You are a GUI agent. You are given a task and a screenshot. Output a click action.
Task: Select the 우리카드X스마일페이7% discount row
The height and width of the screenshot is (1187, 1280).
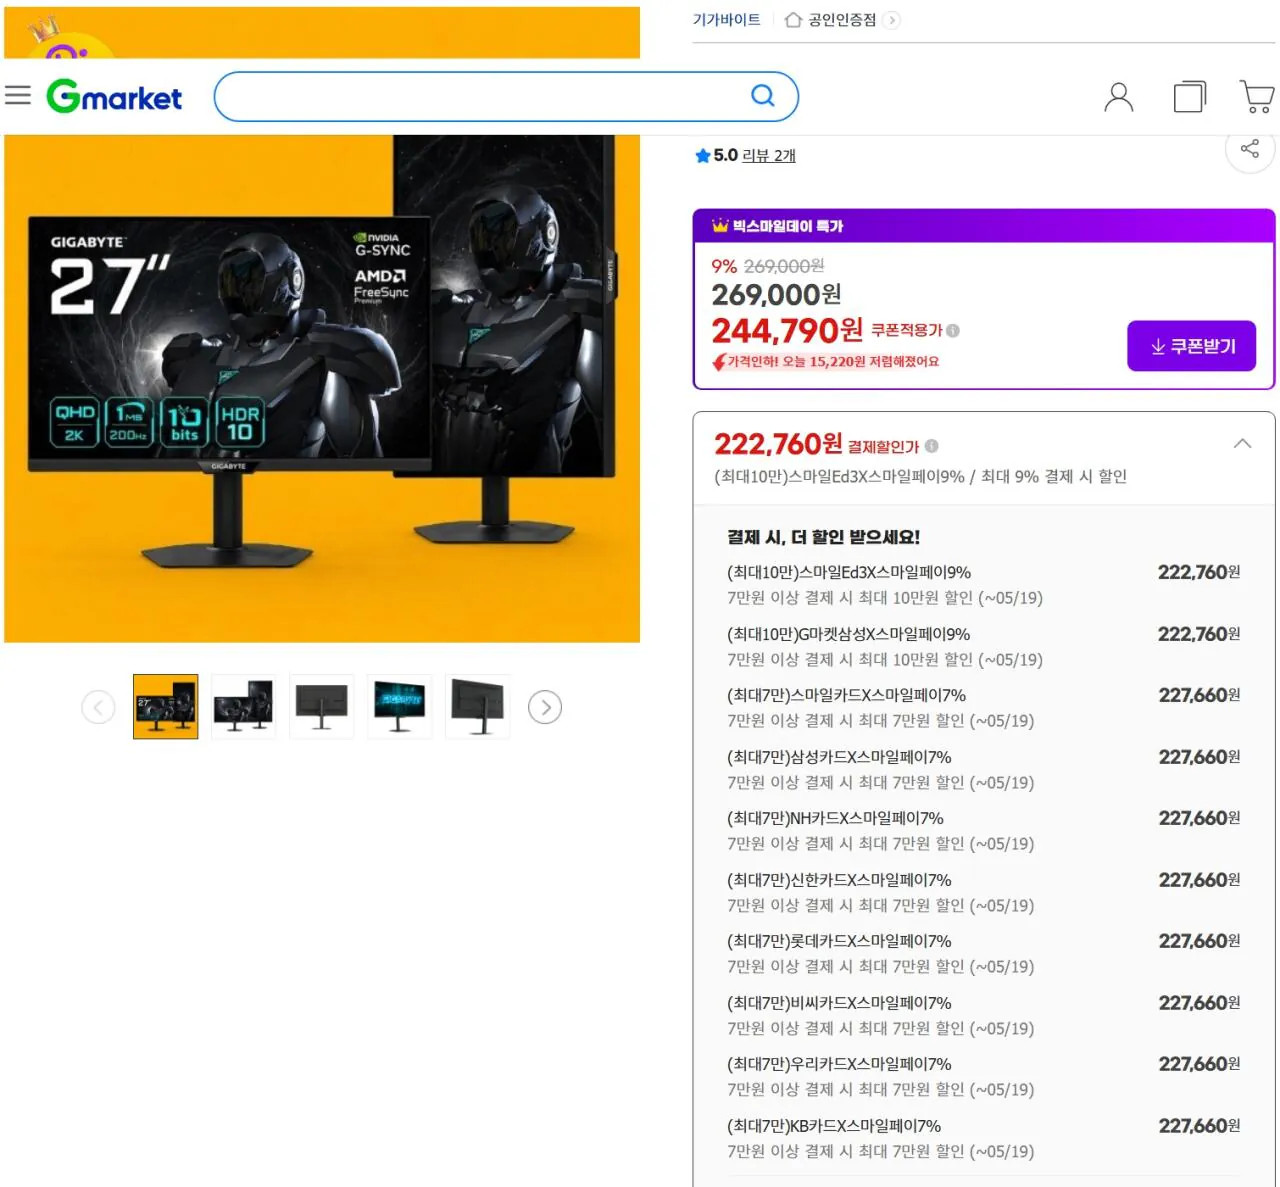pyautogui.click(x=983, y=1077)
